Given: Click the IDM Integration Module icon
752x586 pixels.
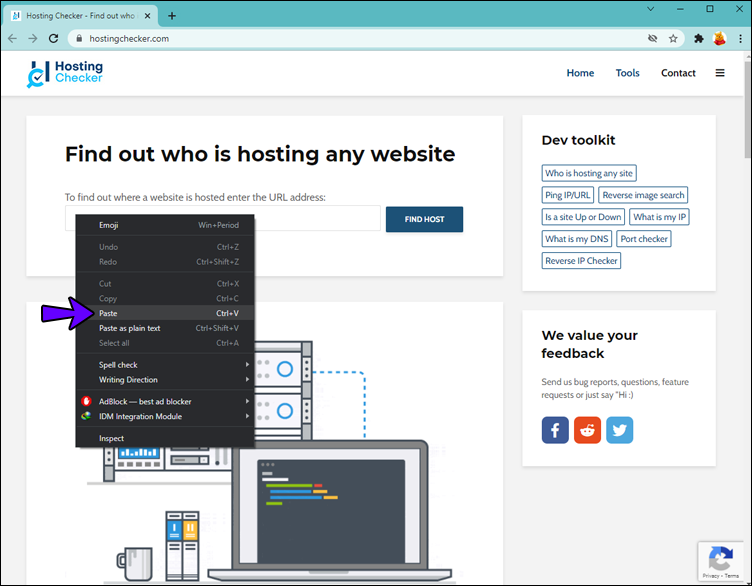Looking at the screenshot, I should point(86,416).
